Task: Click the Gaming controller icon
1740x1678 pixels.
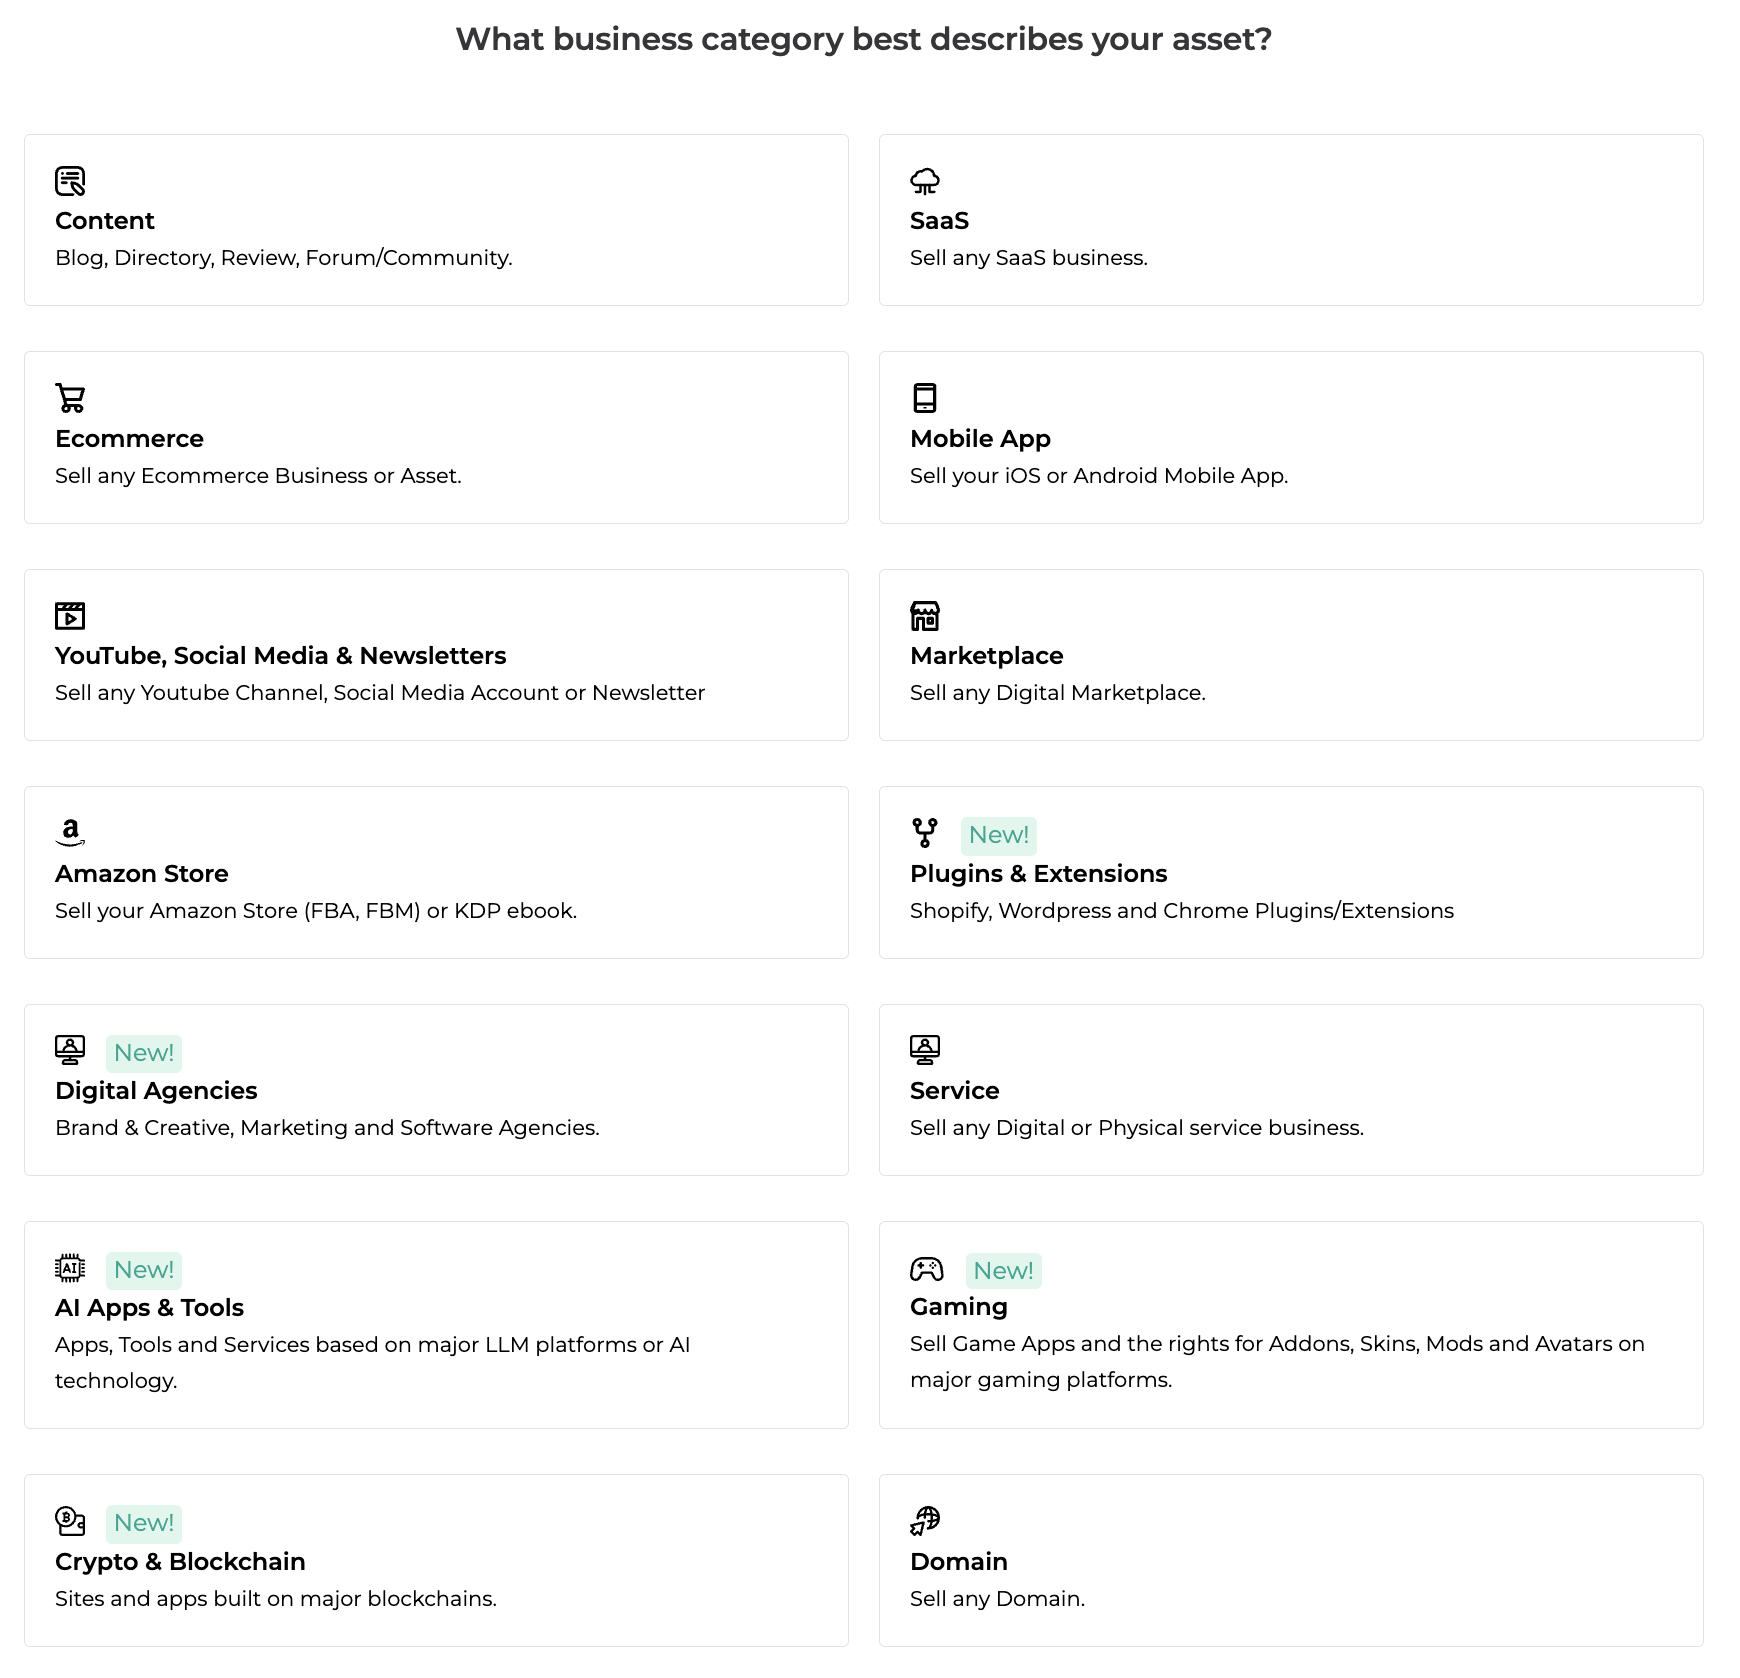Action: [927, 1269]
